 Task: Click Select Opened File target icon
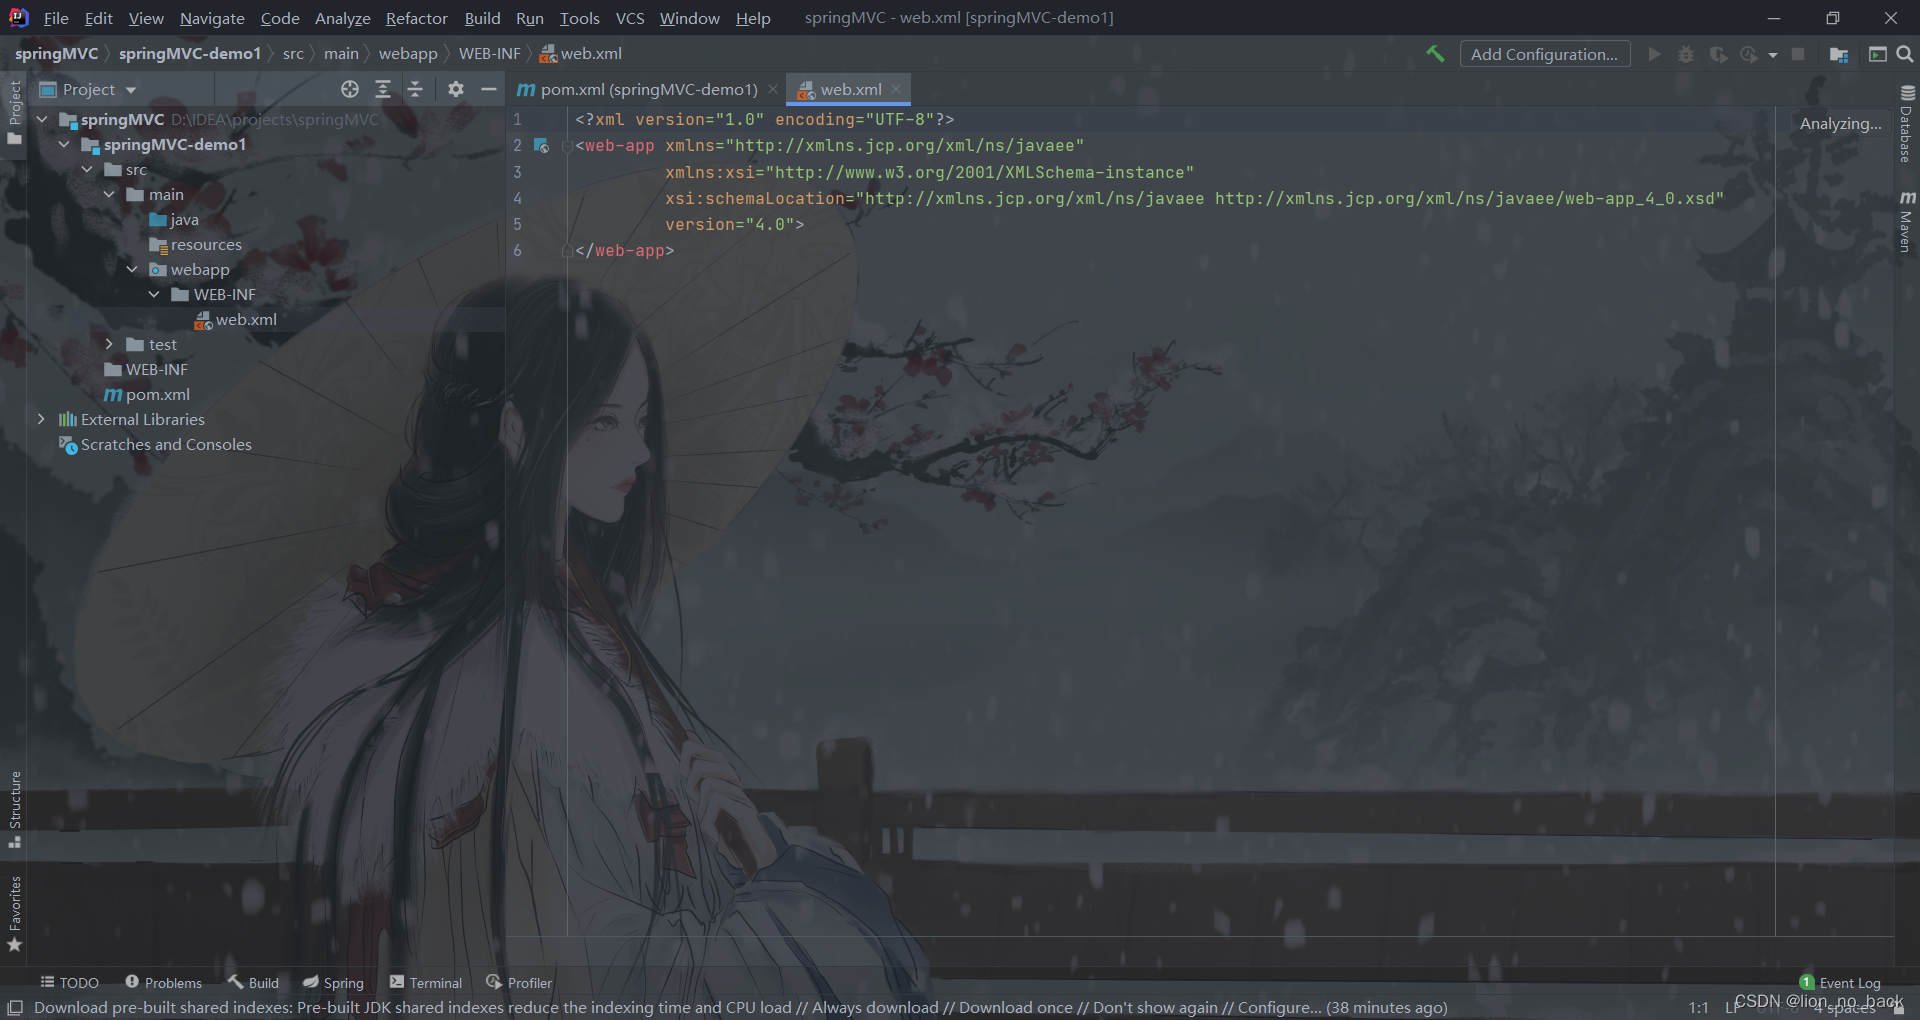coord(349,89)
